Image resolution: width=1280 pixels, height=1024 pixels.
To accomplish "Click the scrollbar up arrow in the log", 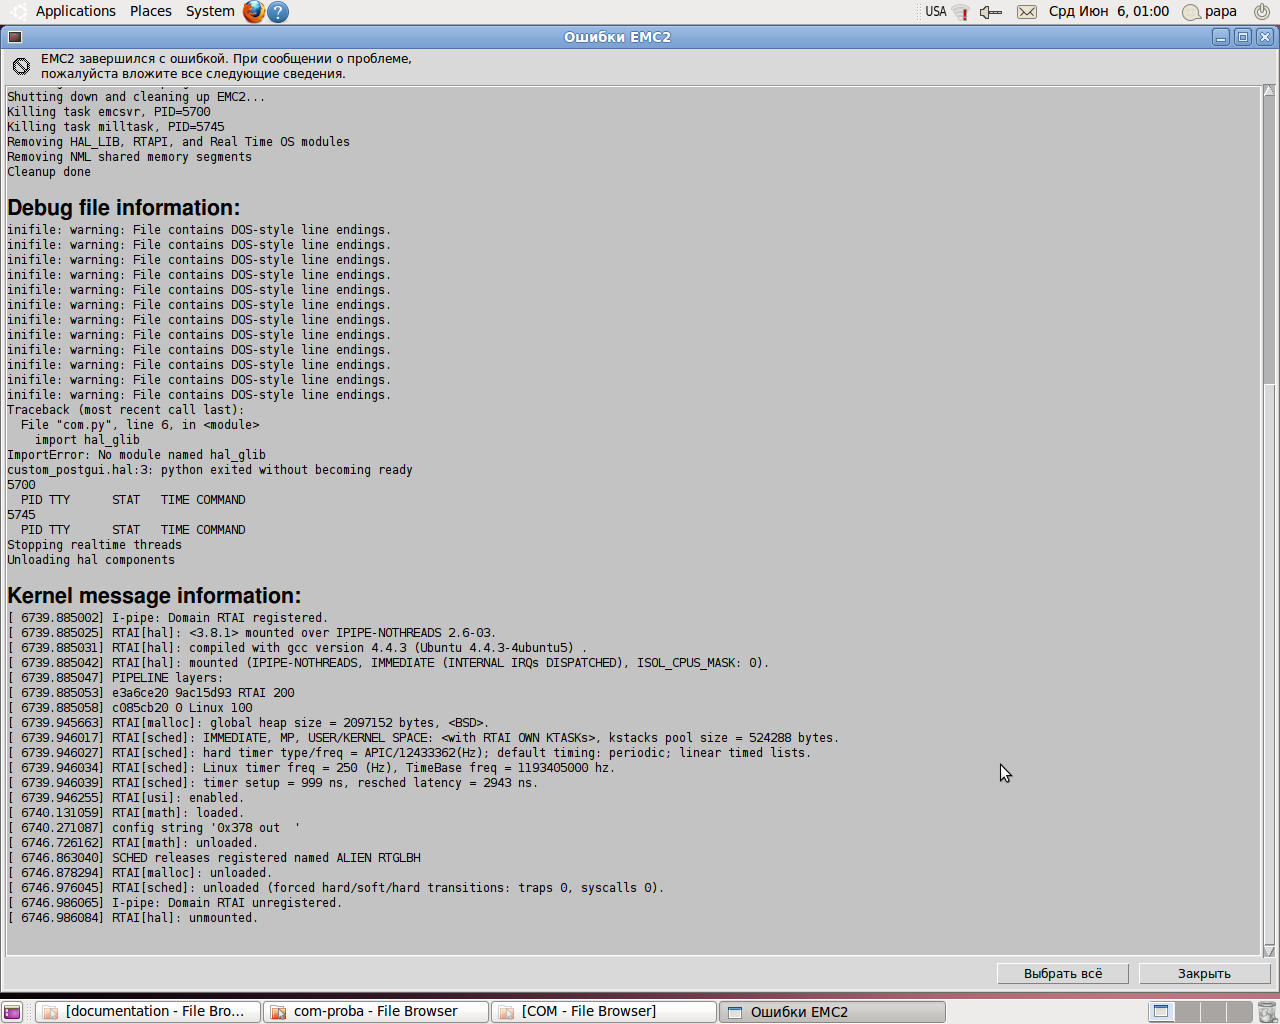I will (x=1269, y=92).
